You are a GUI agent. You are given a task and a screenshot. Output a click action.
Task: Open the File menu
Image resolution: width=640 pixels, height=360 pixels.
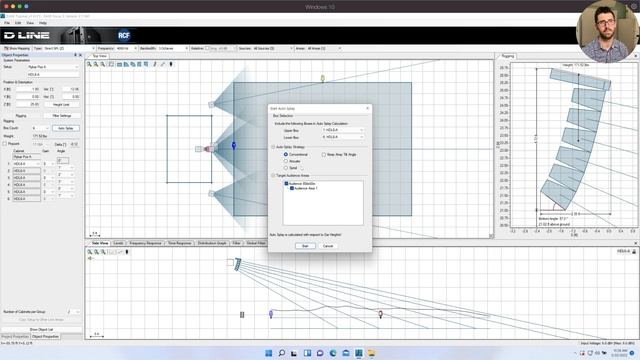click(x=7, y=23)
